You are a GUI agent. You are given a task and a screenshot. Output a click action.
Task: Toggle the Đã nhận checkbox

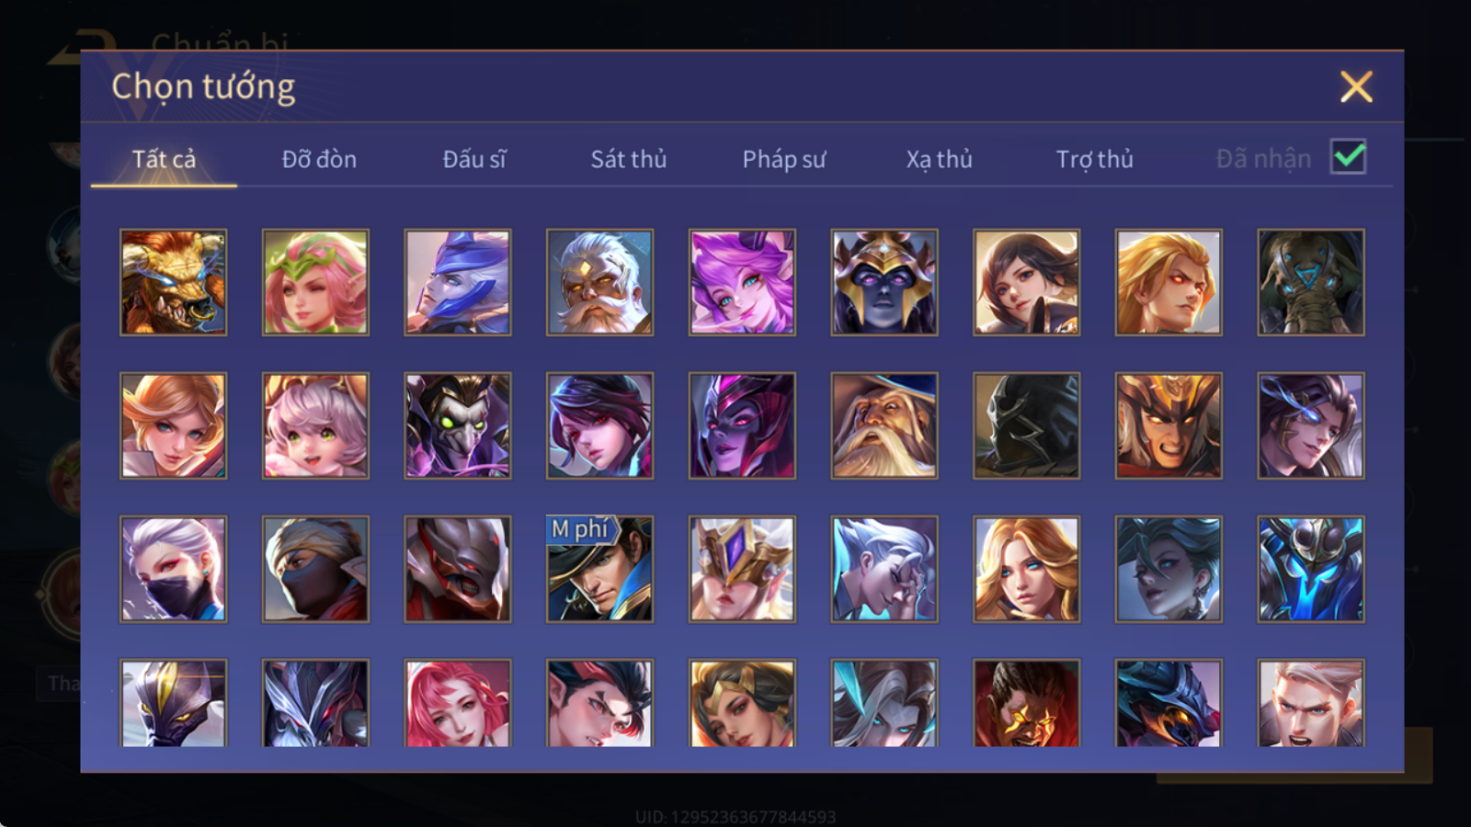[x=1348, y=157]
